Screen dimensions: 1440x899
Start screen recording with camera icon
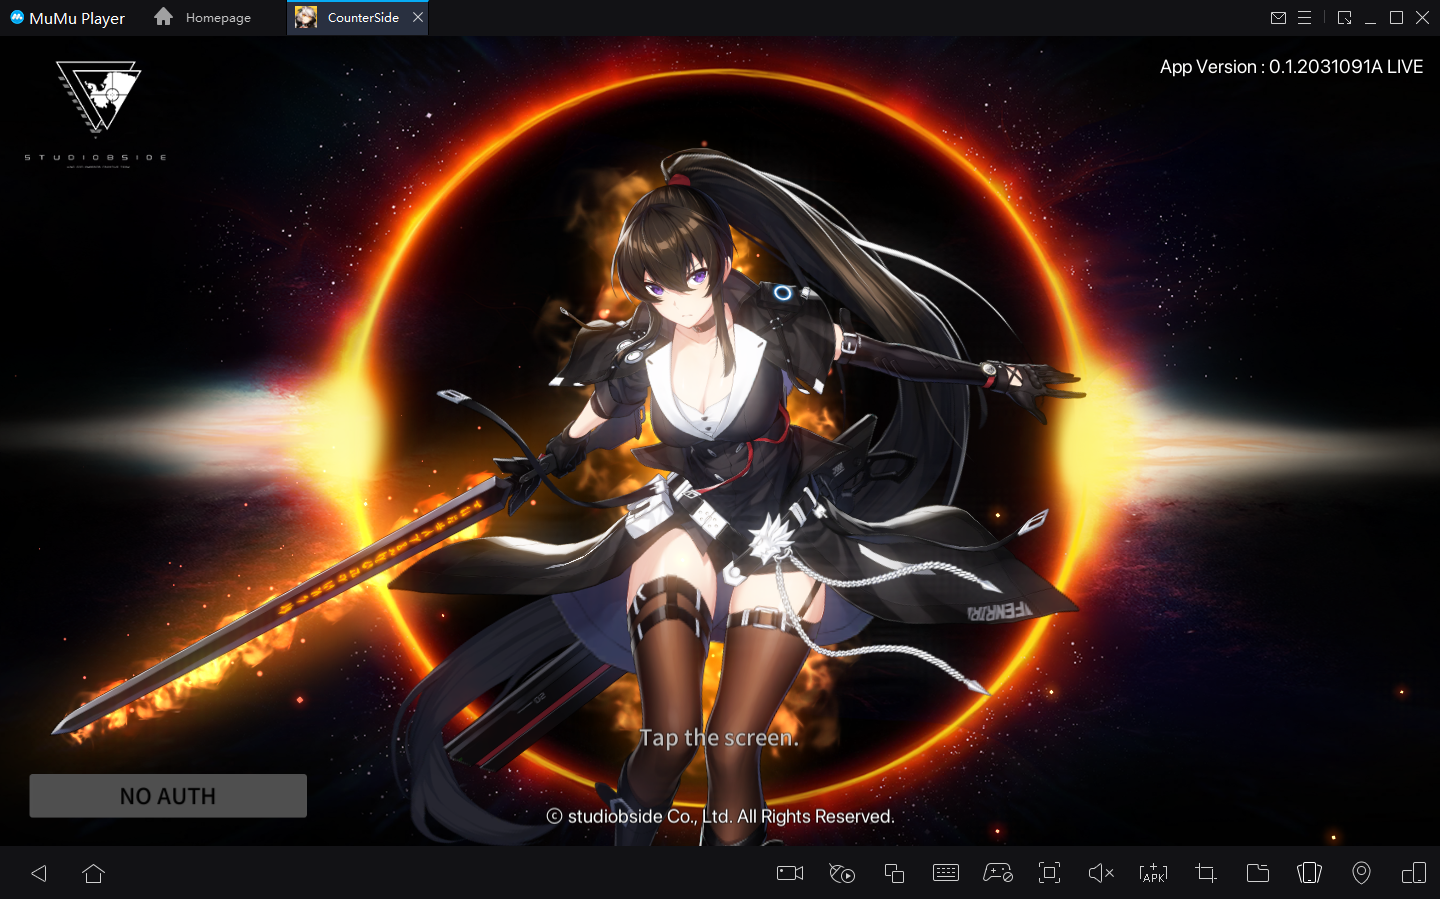pyautogui.click(x=790, y=873)
